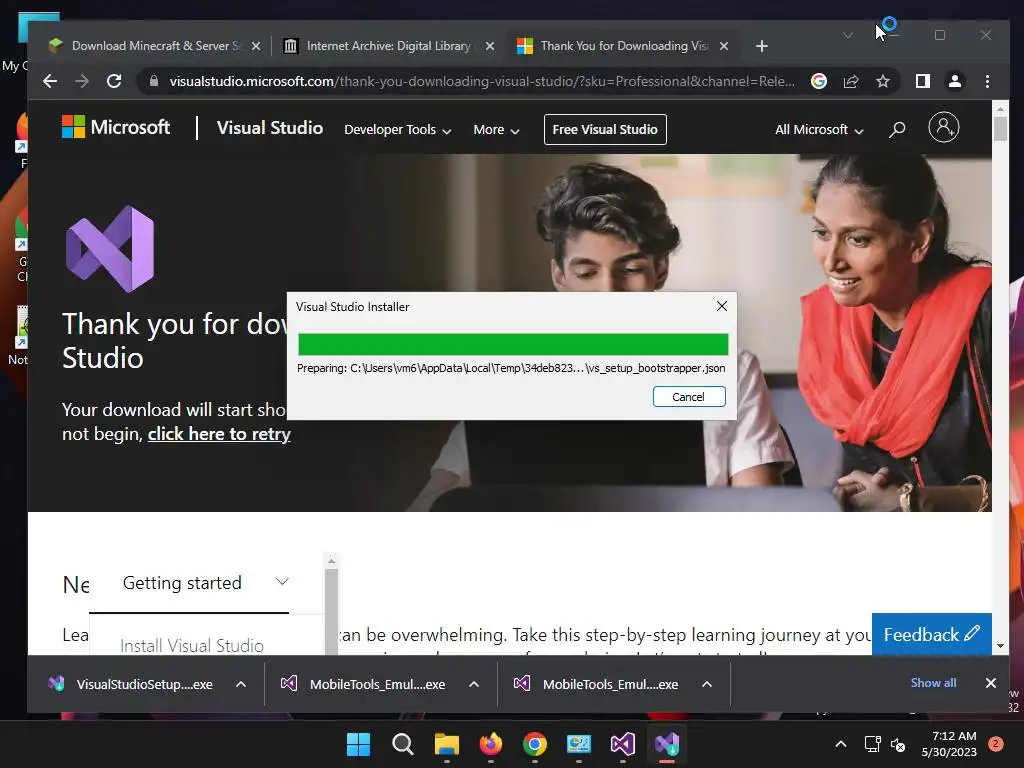
Task: Click the sign-in account icon
Action: tap(944, 127)
